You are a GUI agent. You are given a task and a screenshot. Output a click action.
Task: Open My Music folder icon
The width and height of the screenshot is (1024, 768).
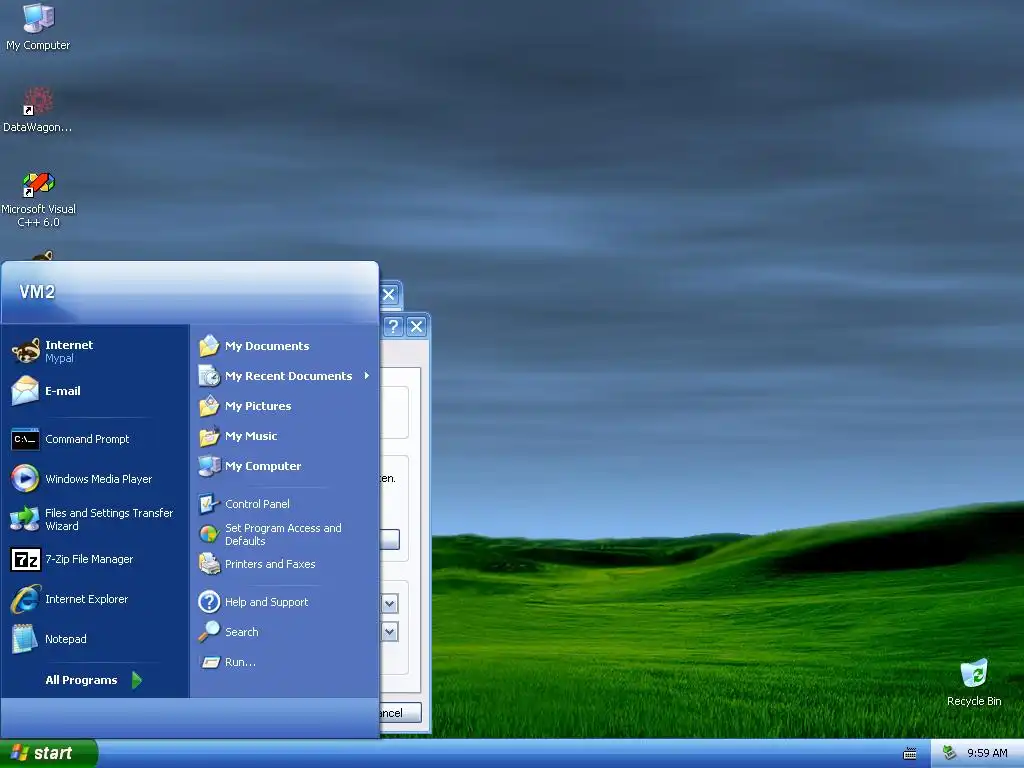click(x=209, y=436)
